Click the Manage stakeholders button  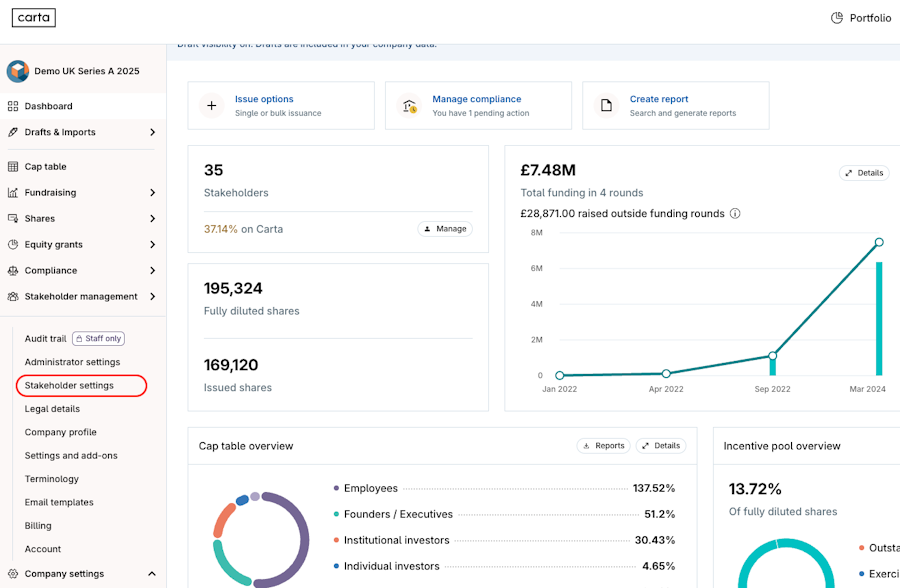pos(445,229)
